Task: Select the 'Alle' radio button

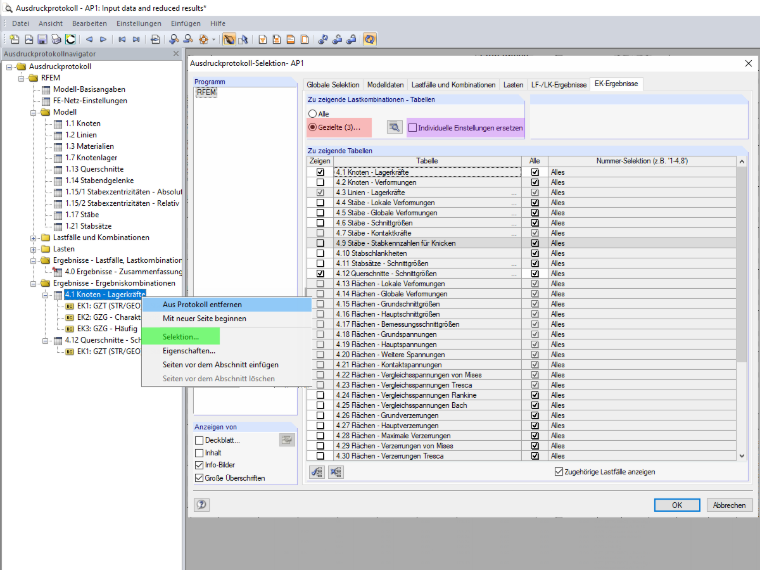Action: coord(313,114)
